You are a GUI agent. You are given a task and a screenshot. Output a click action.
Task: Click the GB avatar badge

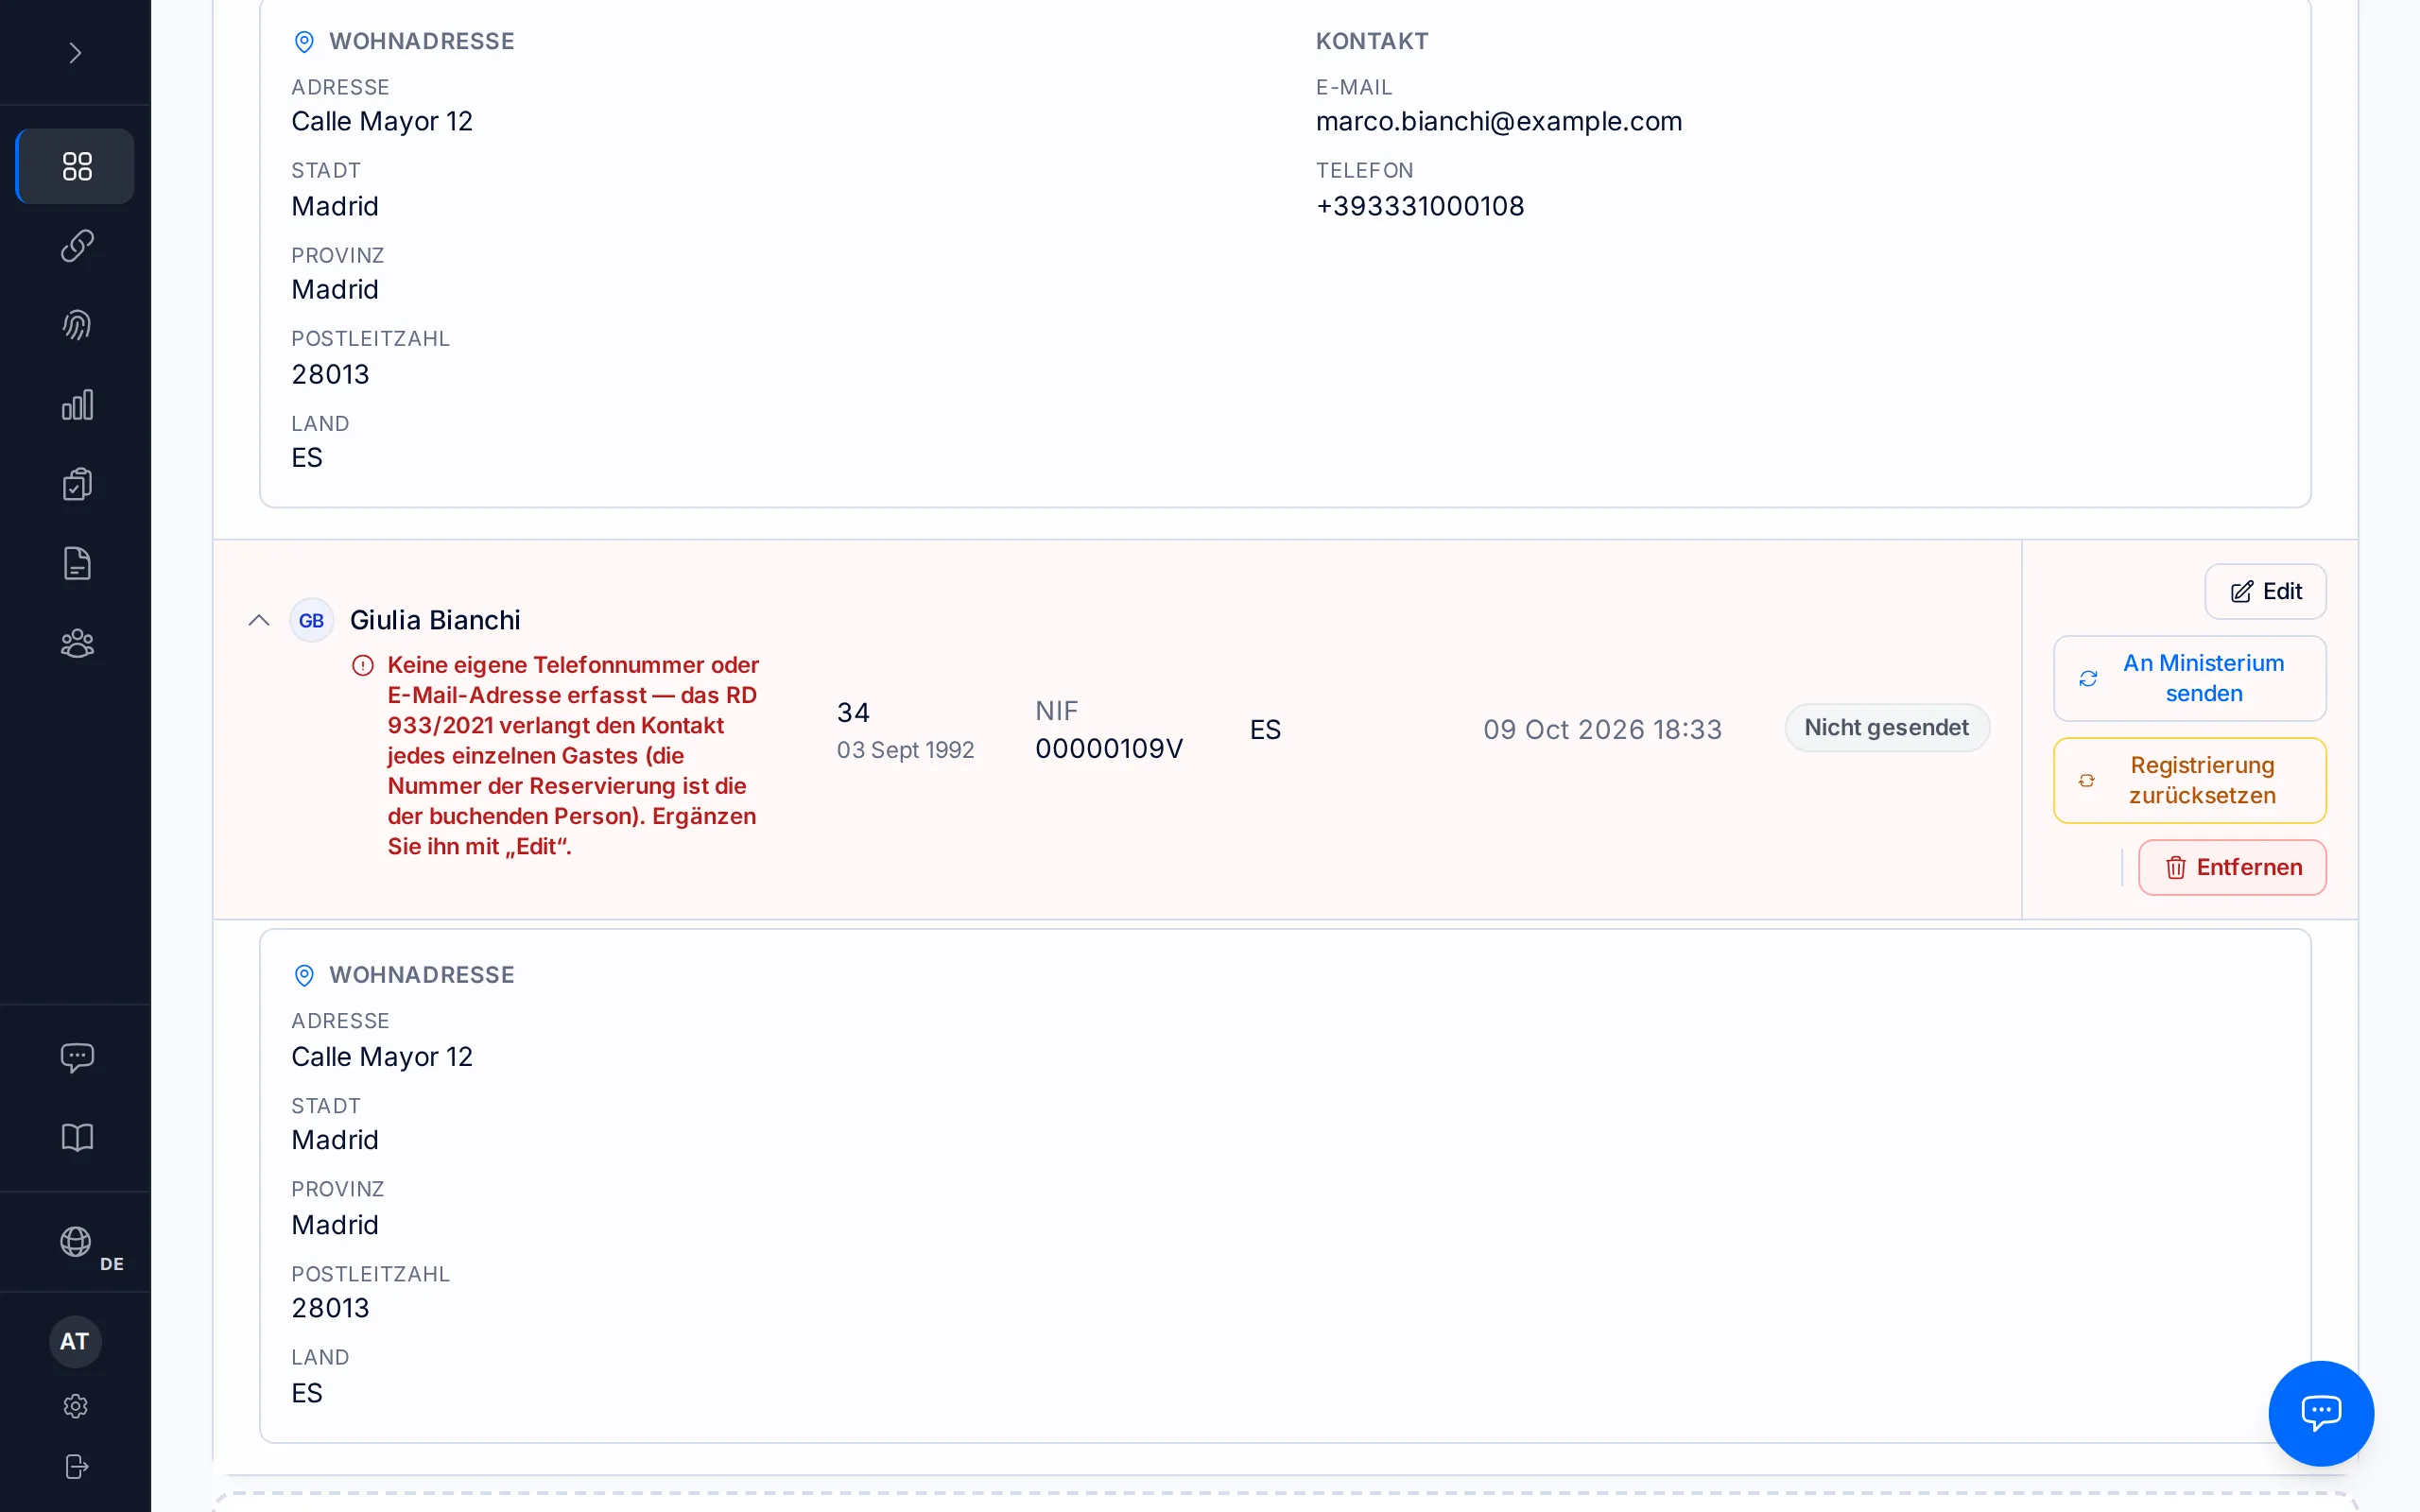point(311,620)
